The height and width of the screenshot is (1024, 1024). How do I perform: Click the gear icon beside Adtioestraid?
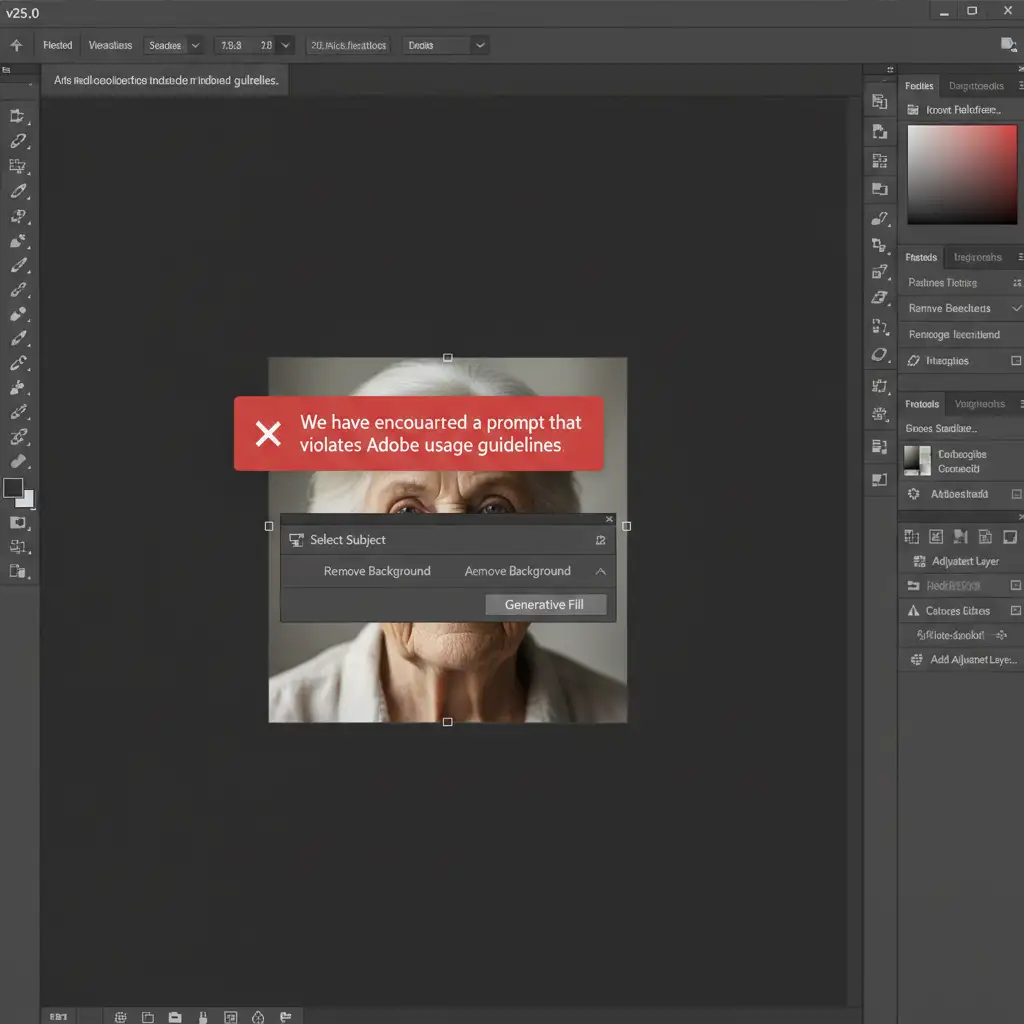[913, 494]
